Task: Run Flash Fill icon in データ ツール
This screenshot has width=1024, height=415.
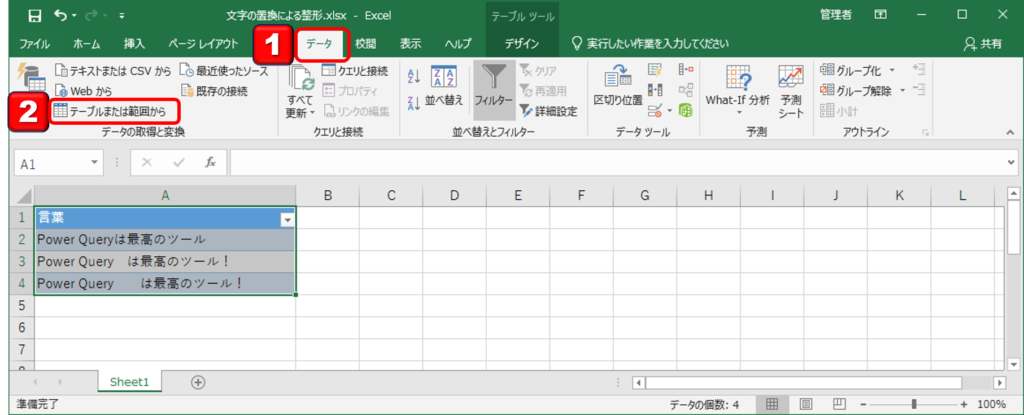Action: [655, 69]
